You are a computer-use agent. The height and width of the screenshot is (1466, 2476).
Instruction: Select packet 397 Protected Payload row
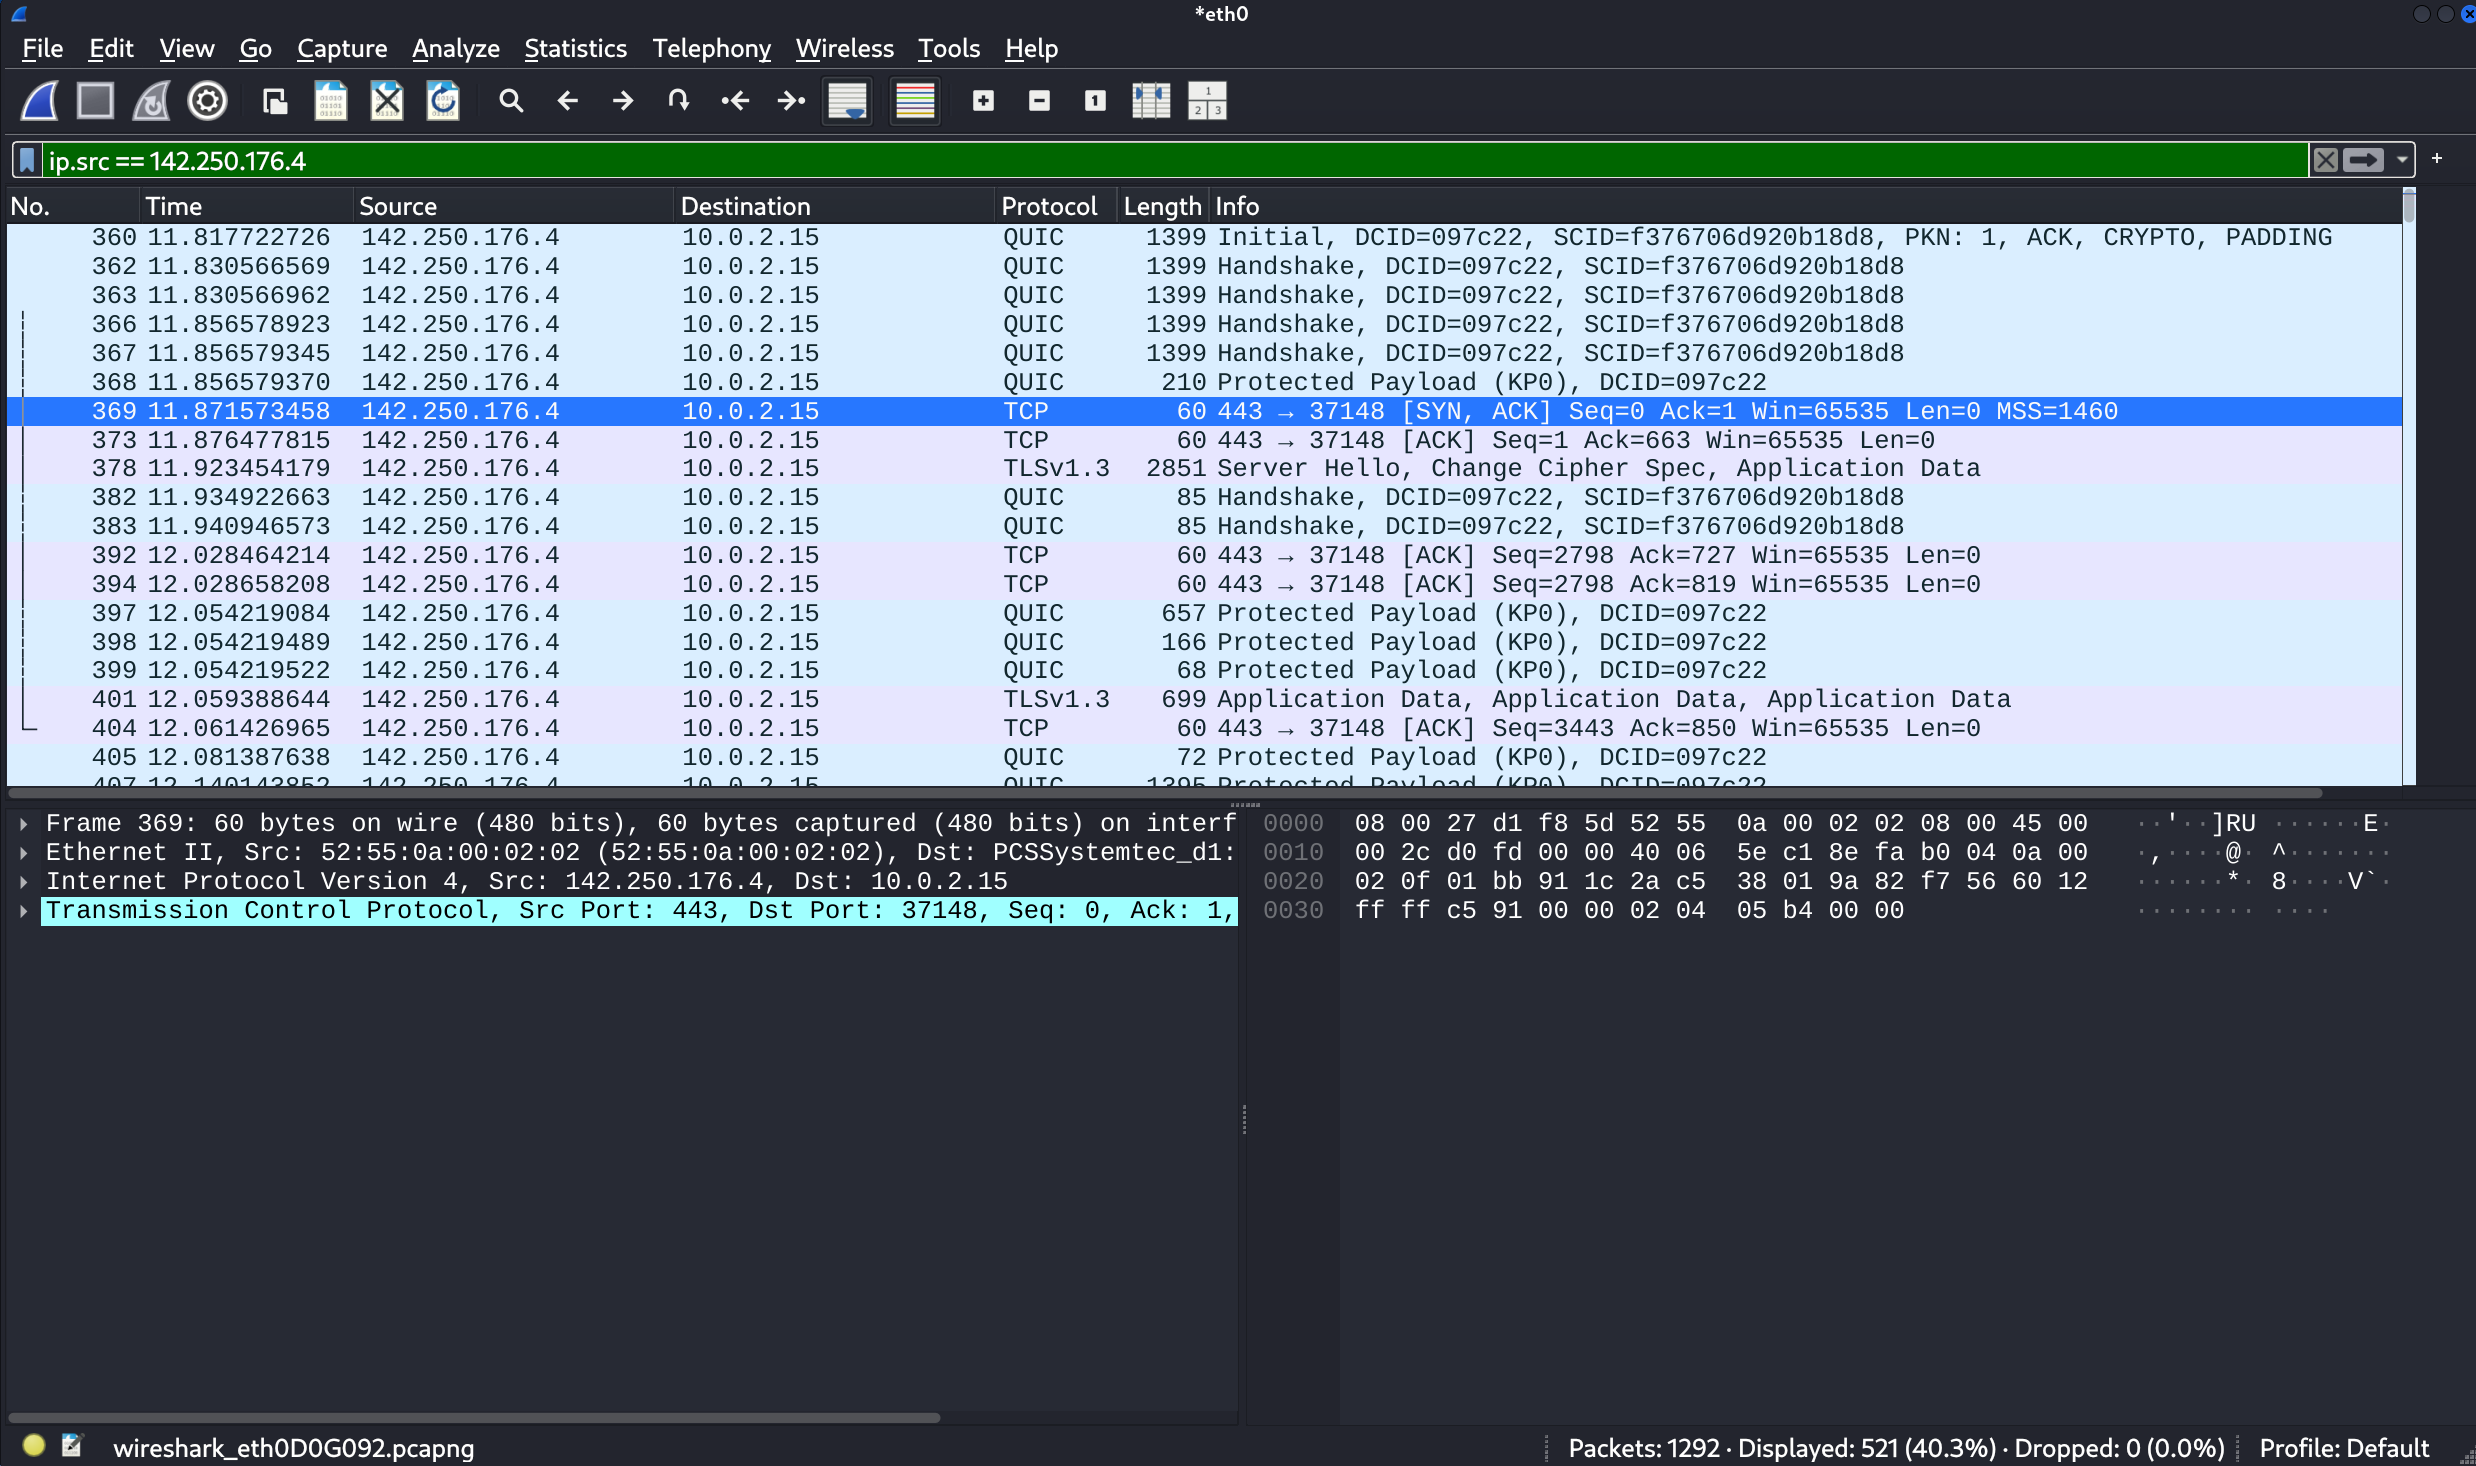(x=1204, y=614)
